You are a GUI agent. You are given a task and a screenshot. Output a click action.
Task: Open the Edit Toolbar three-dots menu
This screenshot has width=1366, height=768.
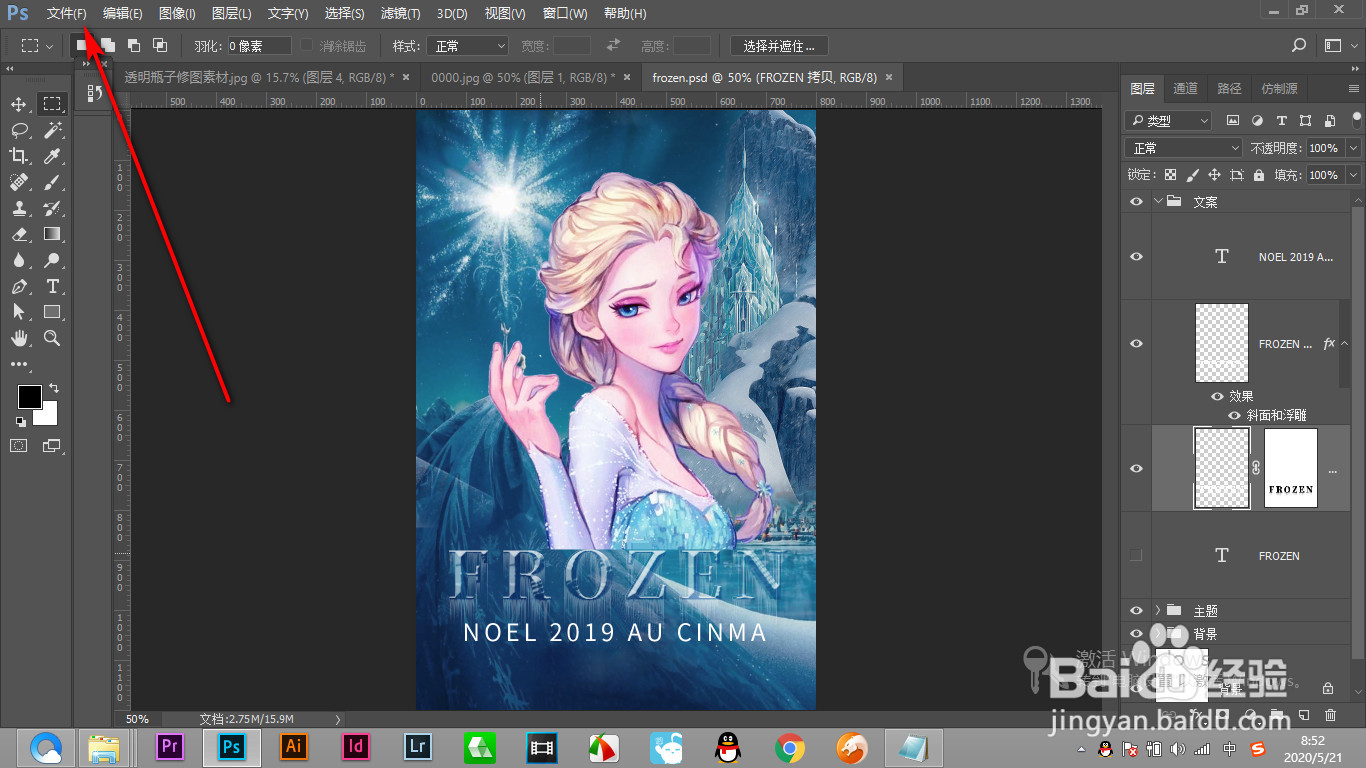point(19,365)
